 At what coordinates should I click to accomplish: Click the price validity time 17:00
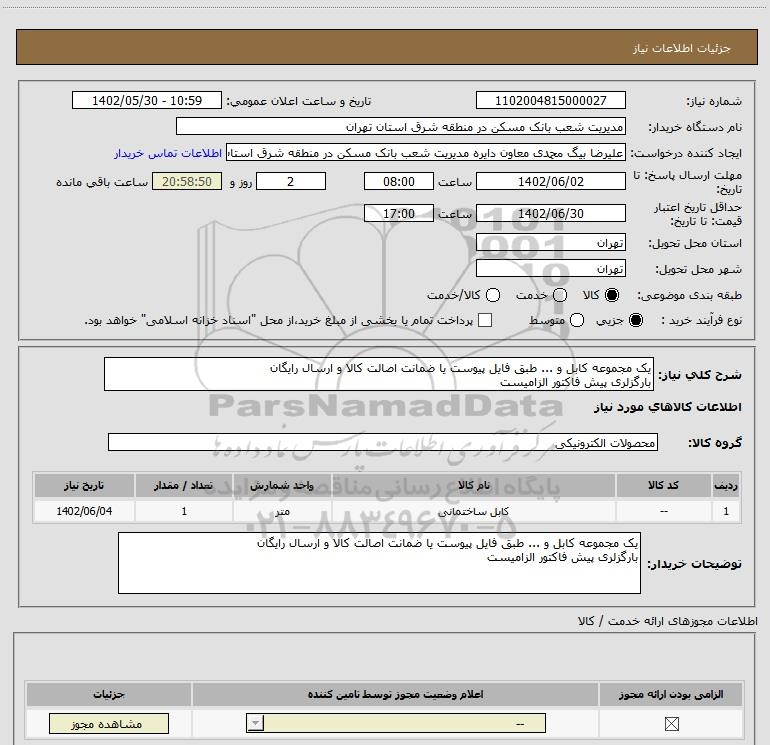399,213
